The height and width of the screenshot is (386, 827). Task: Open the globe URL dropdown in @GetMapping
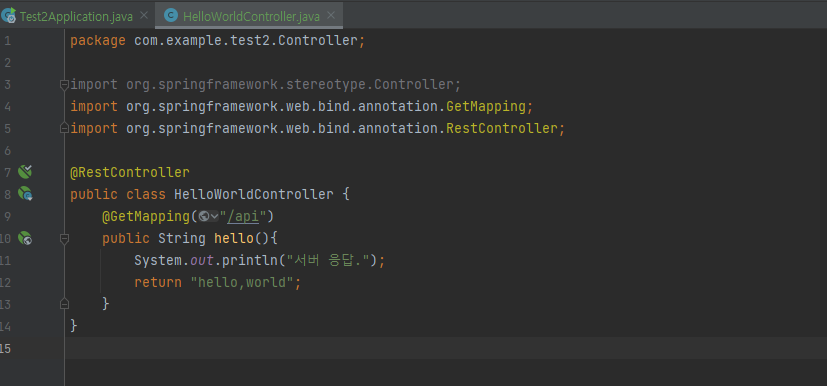pos(209,216)
